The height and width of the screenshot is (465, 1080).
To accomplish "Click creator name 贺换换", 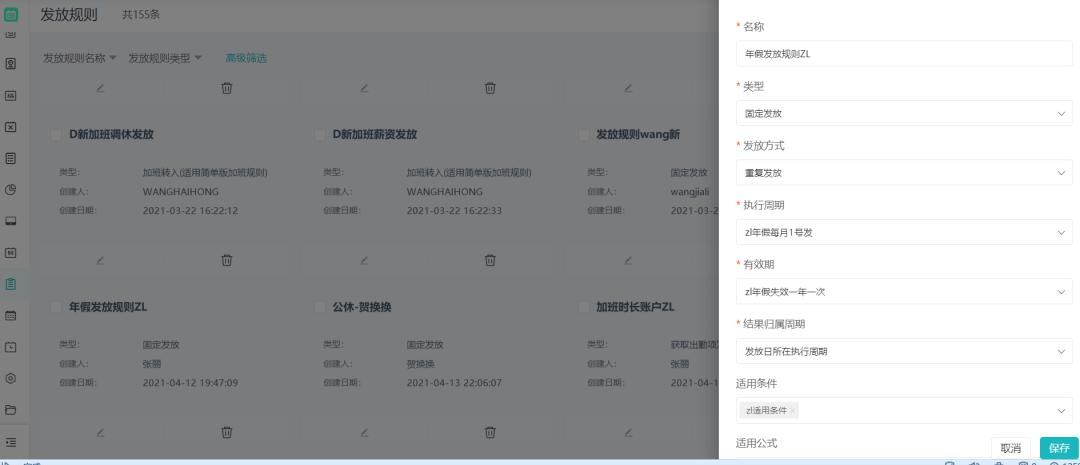I will (420, 364).
